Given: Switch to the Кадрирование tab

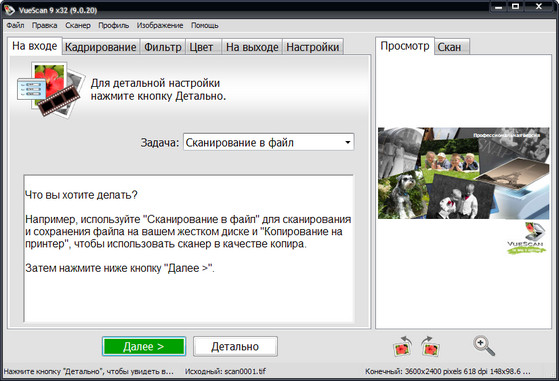Looking at the screenshot, I should pos(101,47).
